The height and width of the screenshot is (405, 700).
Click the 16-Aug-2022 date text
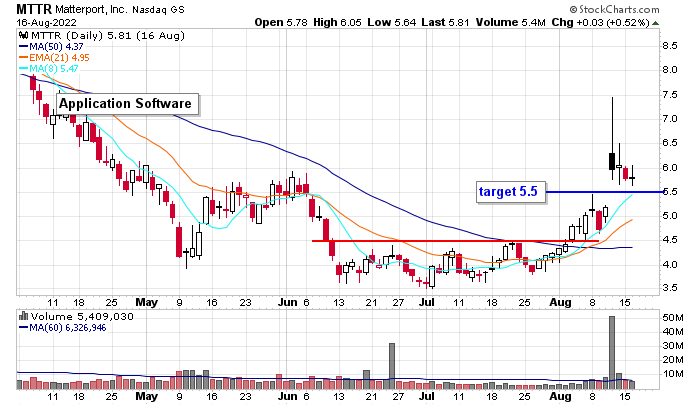click(x=46, y=22)
